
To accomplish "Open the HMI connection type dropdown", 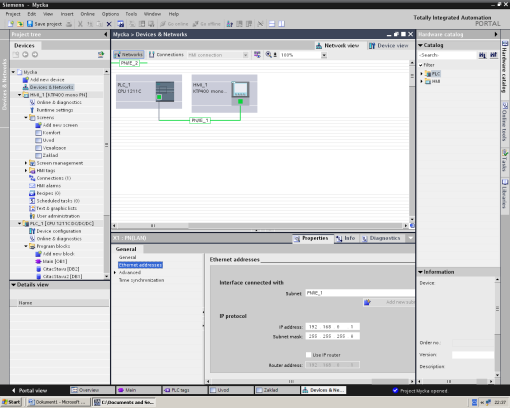I will tap(246, 55).
